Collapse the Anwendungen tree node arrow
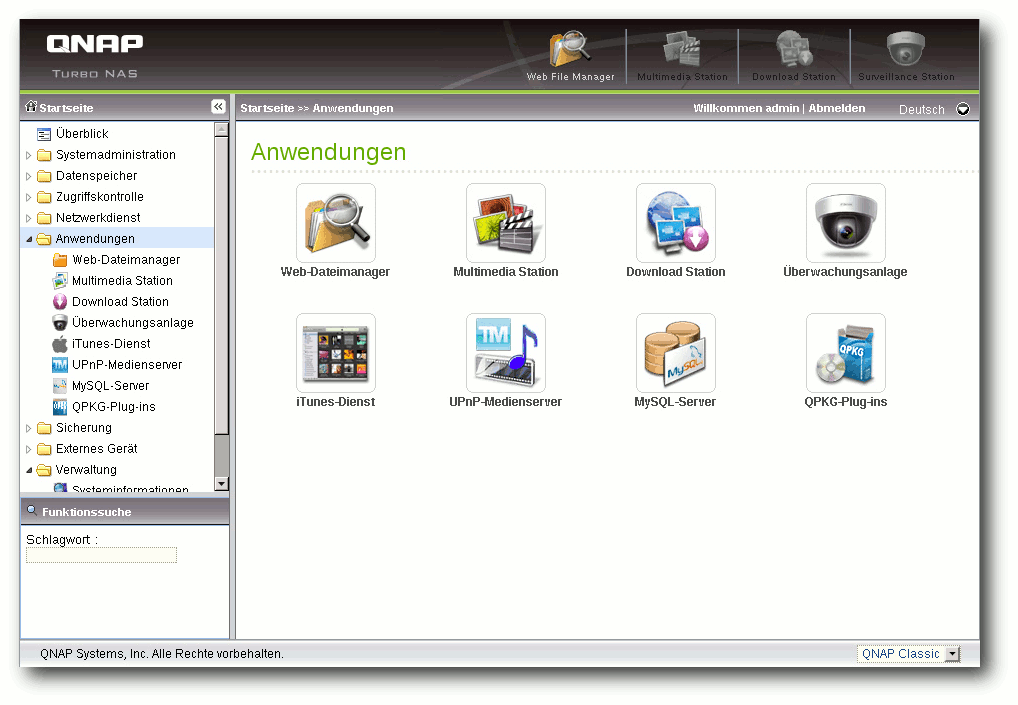This screenshot has height=705, width=1018. (29, 239)
